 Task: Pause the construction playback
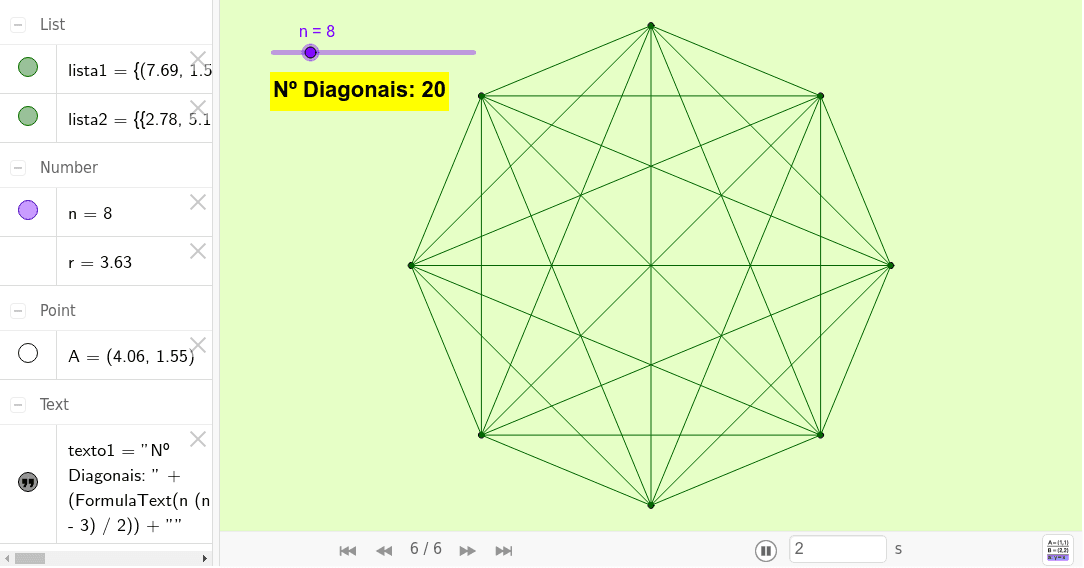coord(765,551)
